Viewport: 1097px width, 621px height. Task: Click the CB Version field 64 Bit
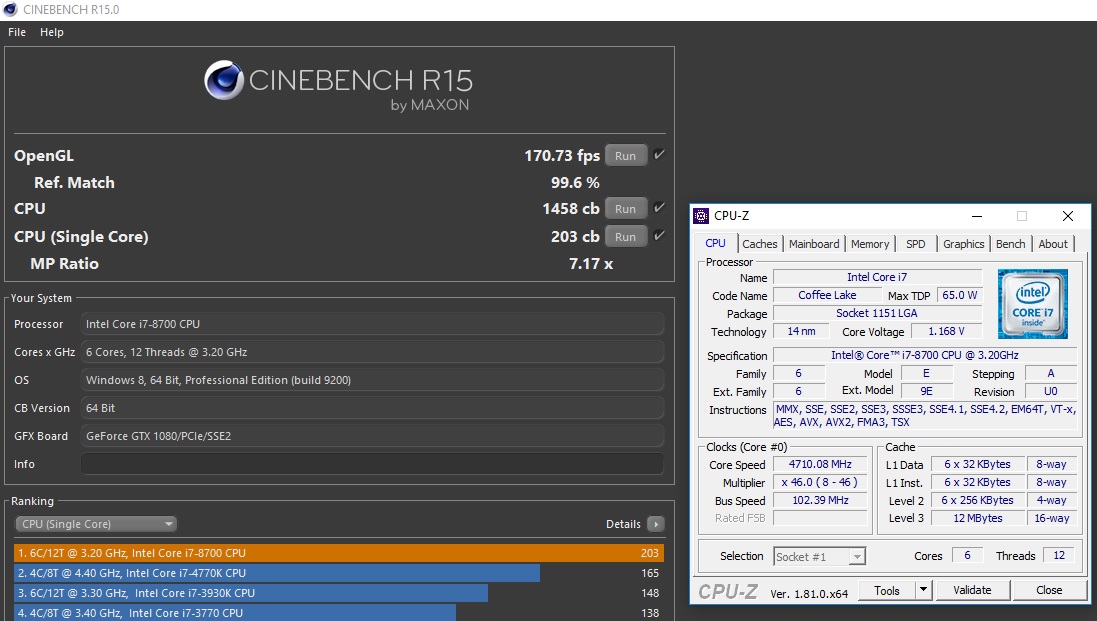point(372,408)
